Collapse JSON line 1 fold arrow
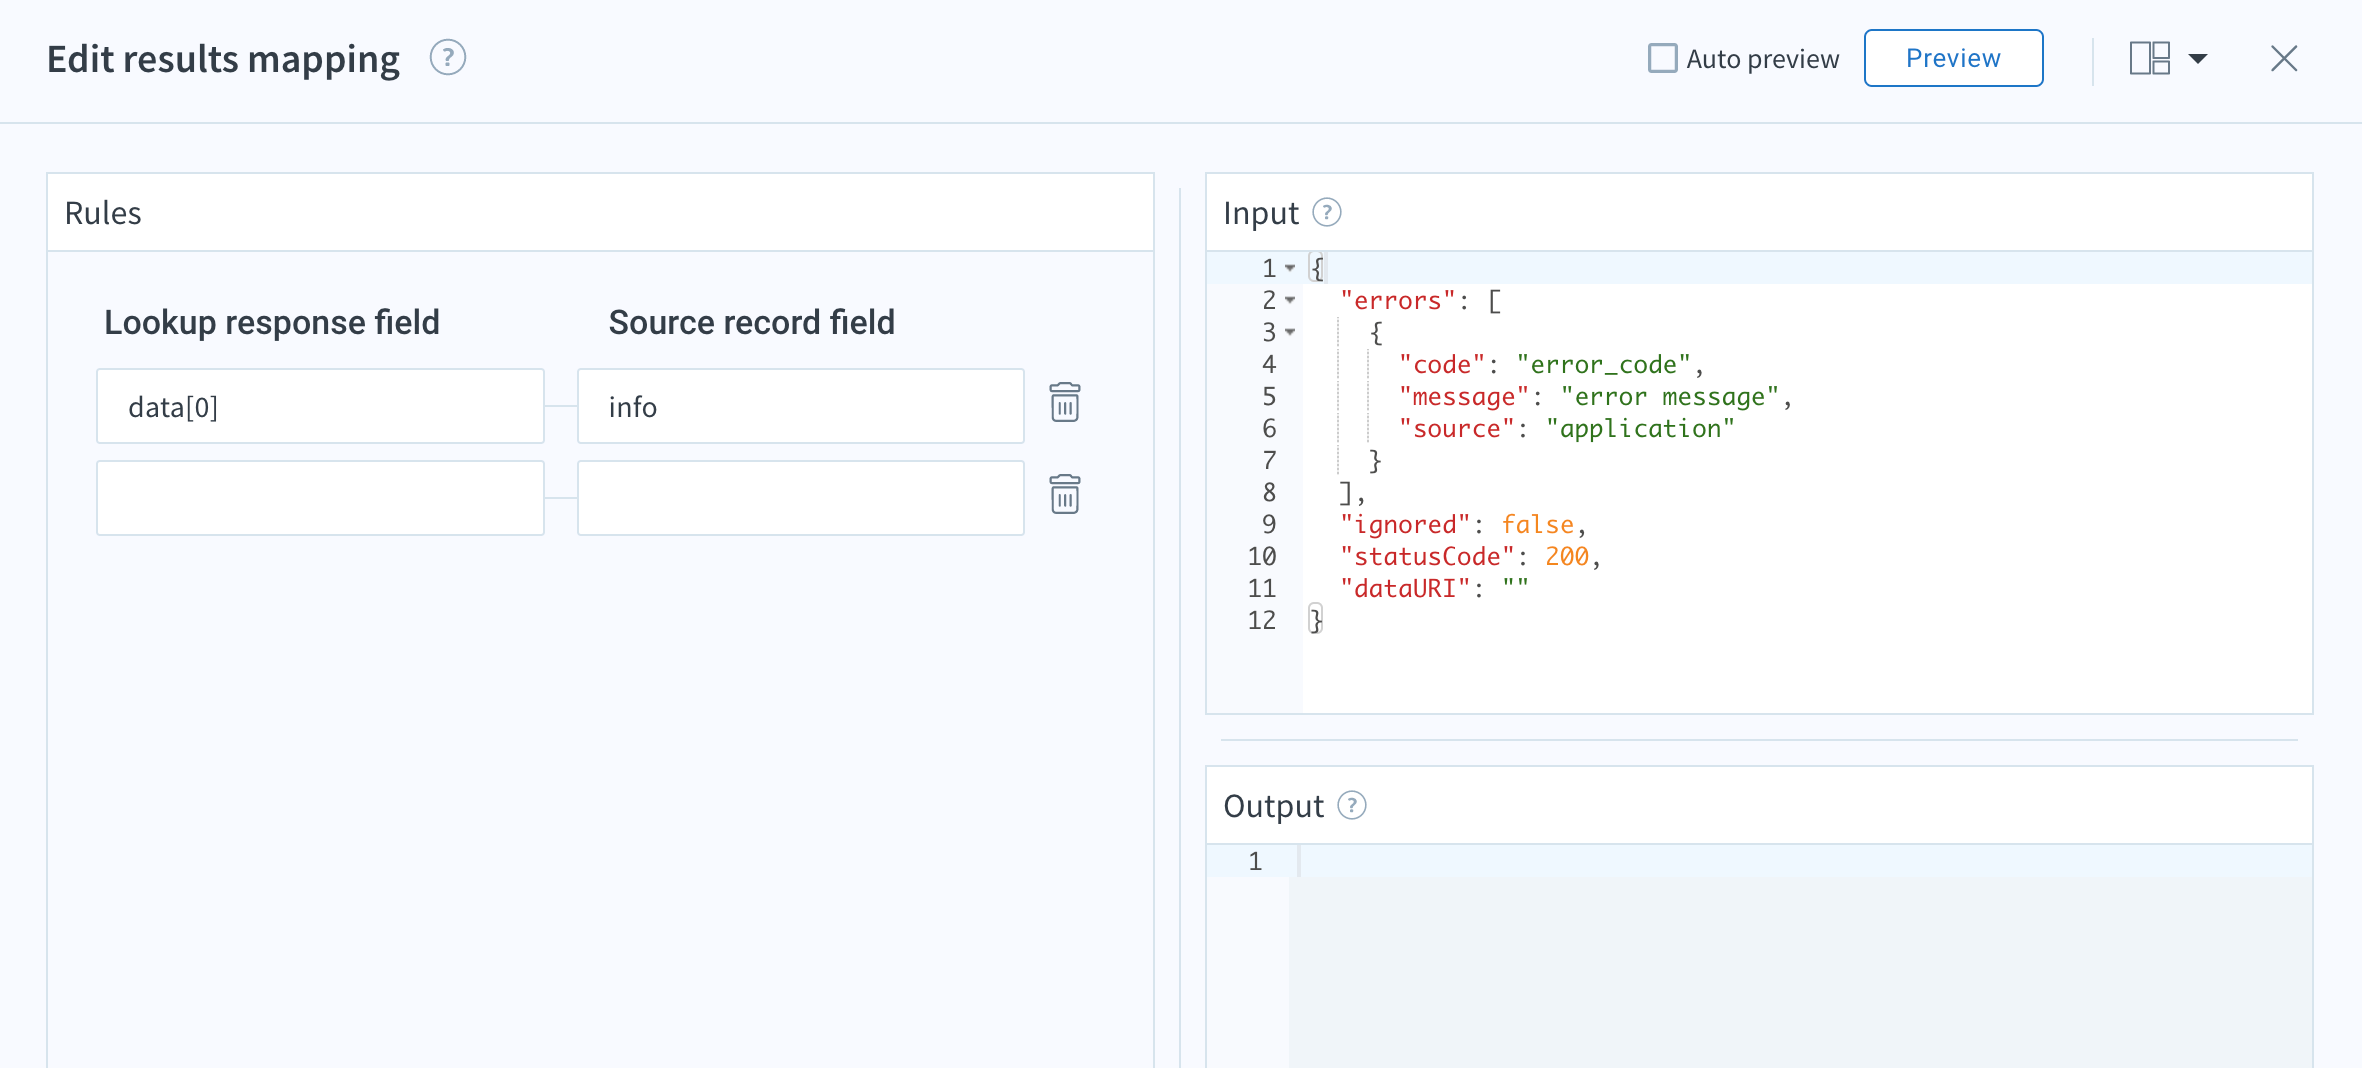The height and width of the screenshot is (1068, 2362). (1290, 268)
